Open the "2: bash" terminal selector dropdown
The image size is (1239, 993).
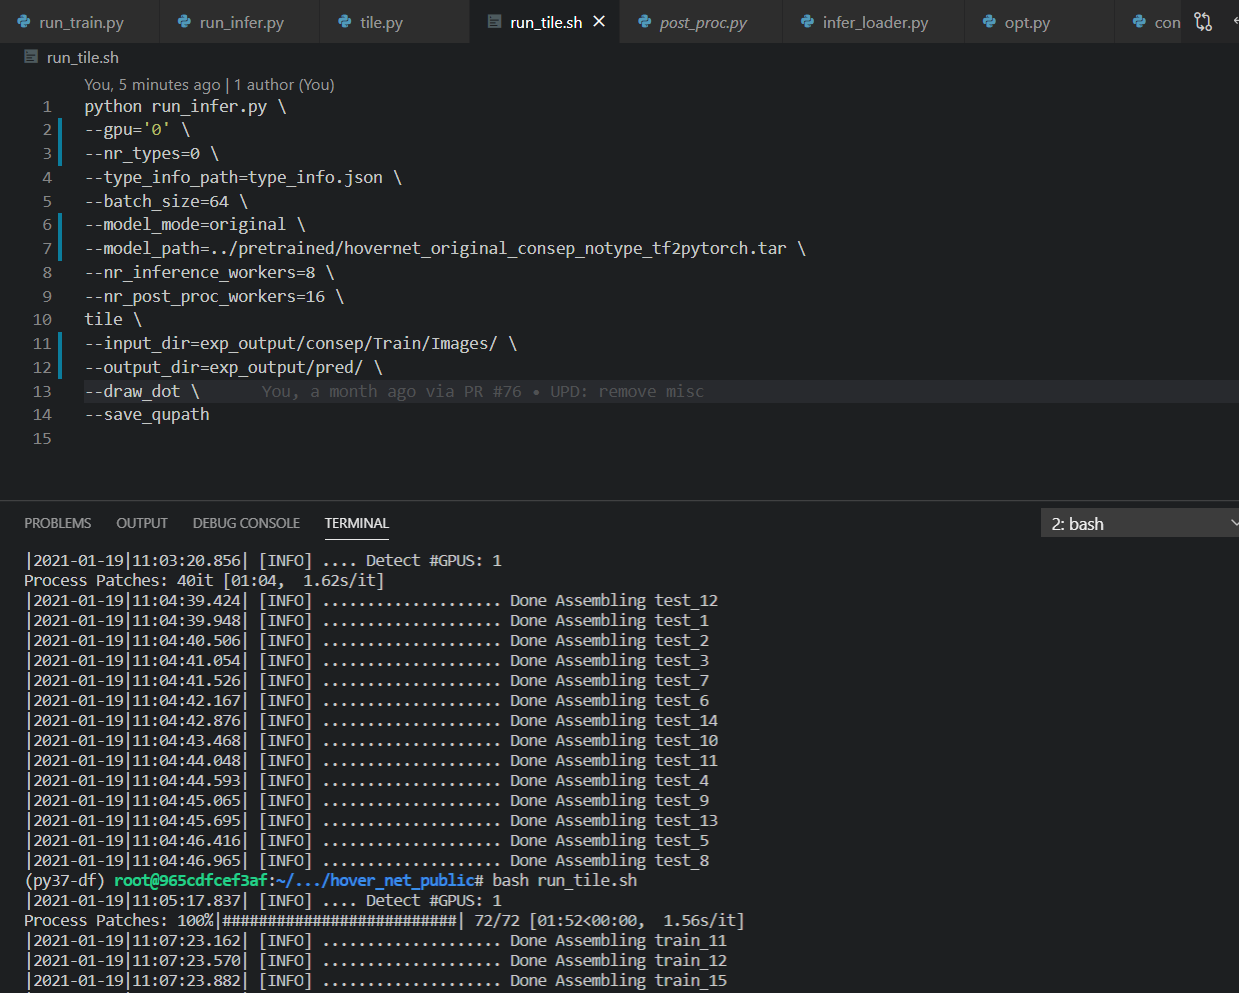[1139, 523]
